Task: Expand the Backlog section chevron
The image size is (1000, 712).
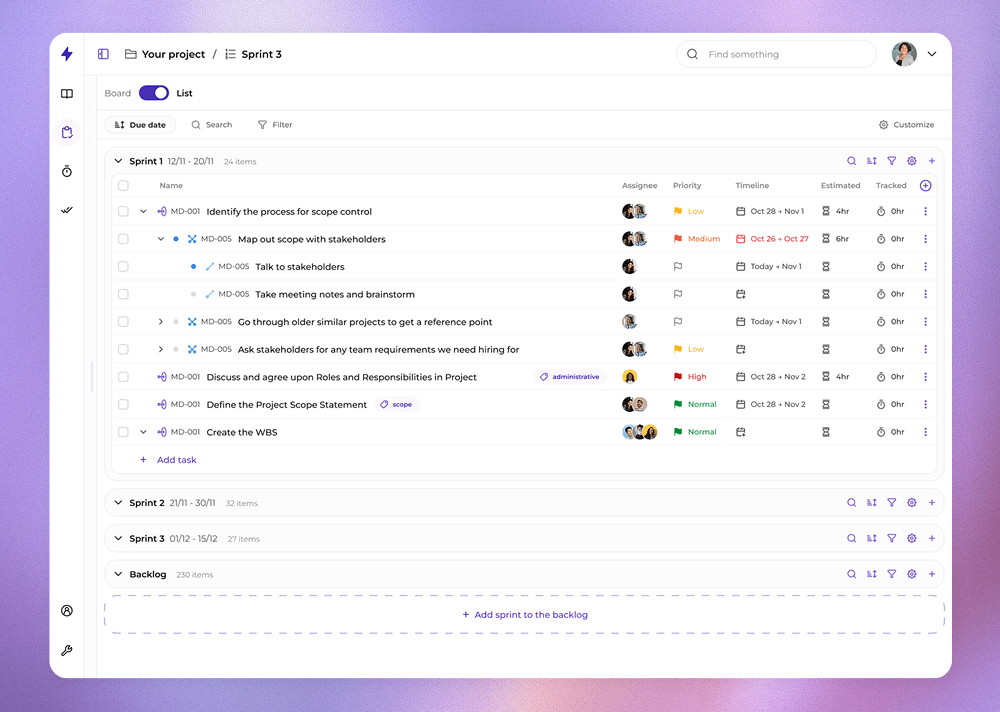Action: tap(118, 574)
